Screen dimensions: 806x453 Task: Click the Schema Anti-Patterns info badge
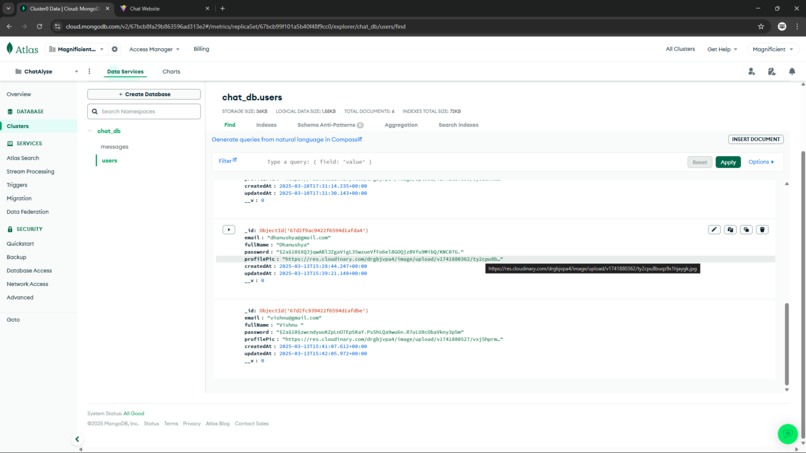360,125
